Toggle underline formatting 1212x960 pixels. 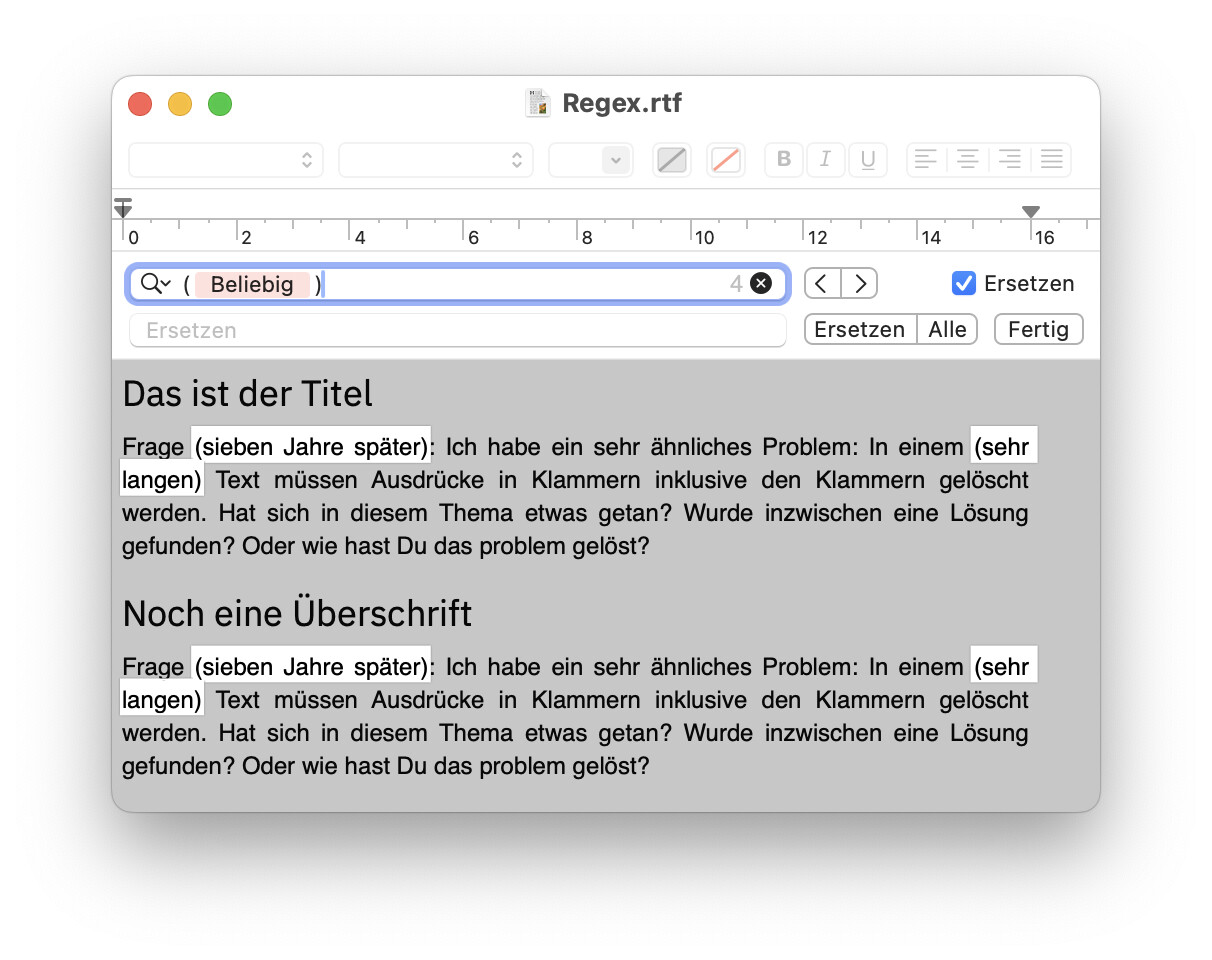868,160
